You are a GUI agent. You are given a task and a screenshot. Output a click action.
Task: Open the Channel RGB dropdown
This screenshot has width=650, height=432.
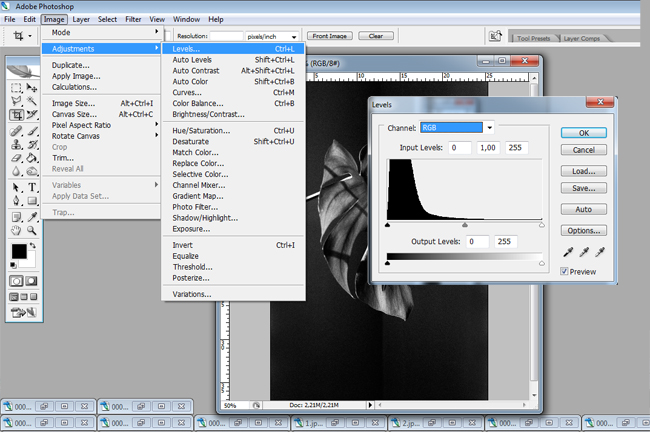coord(489,127)
